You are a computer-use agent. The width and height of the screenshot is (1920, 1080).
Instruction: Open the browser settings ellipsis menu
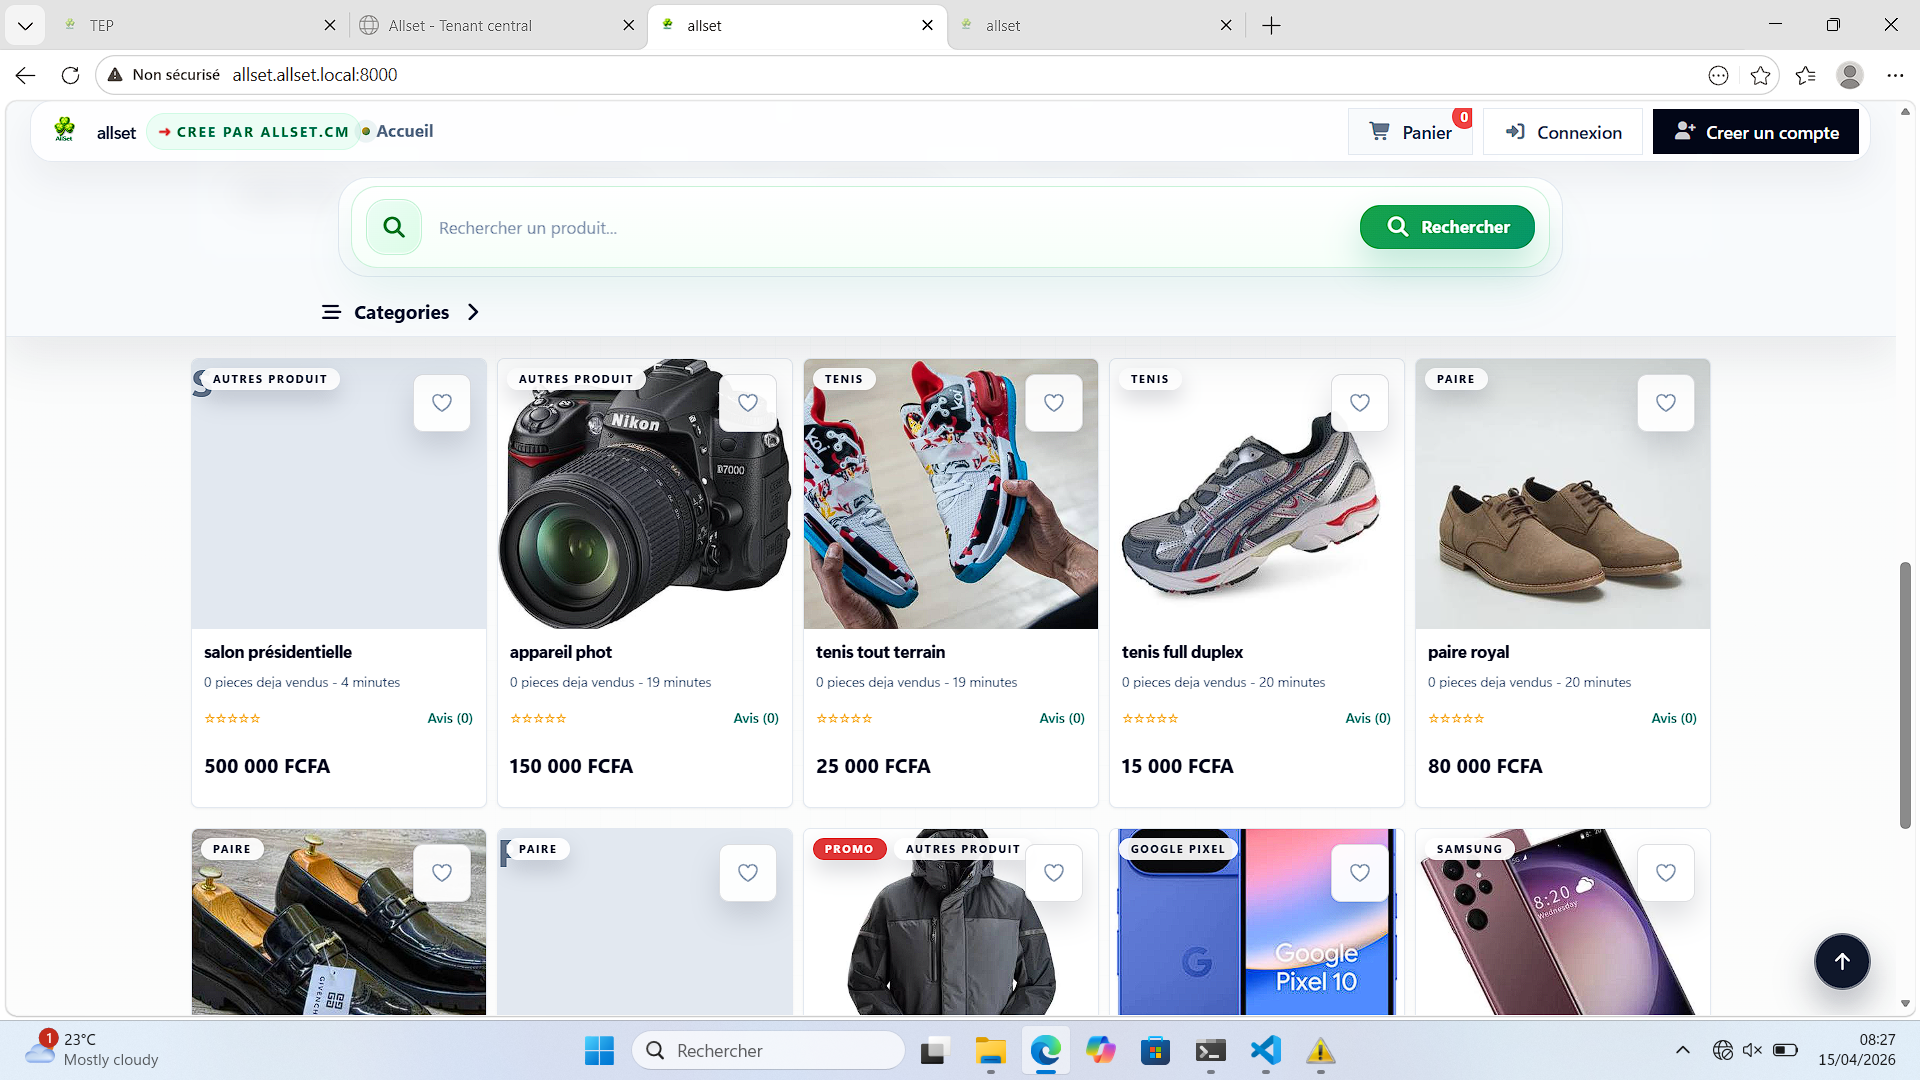pyautogui.click(x=1895, y=75)
